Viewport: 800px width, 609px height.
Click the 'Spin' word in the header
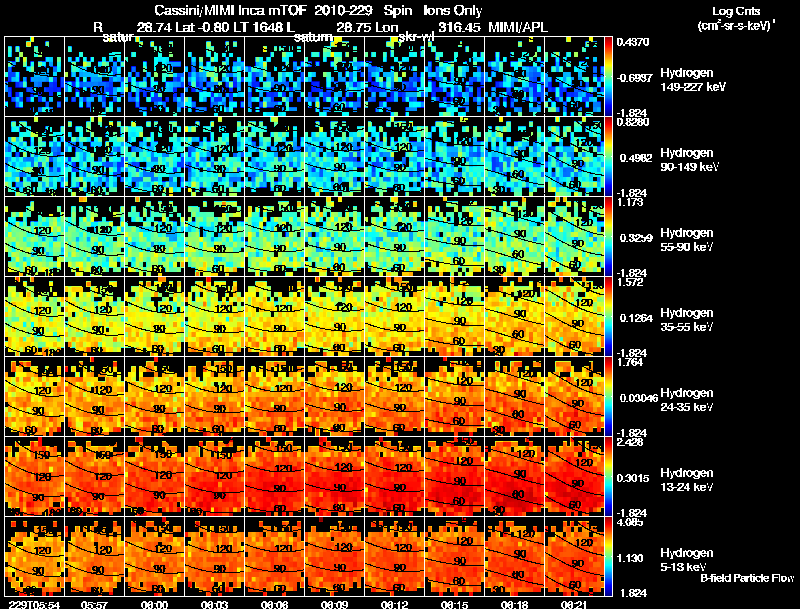(398, 11)
